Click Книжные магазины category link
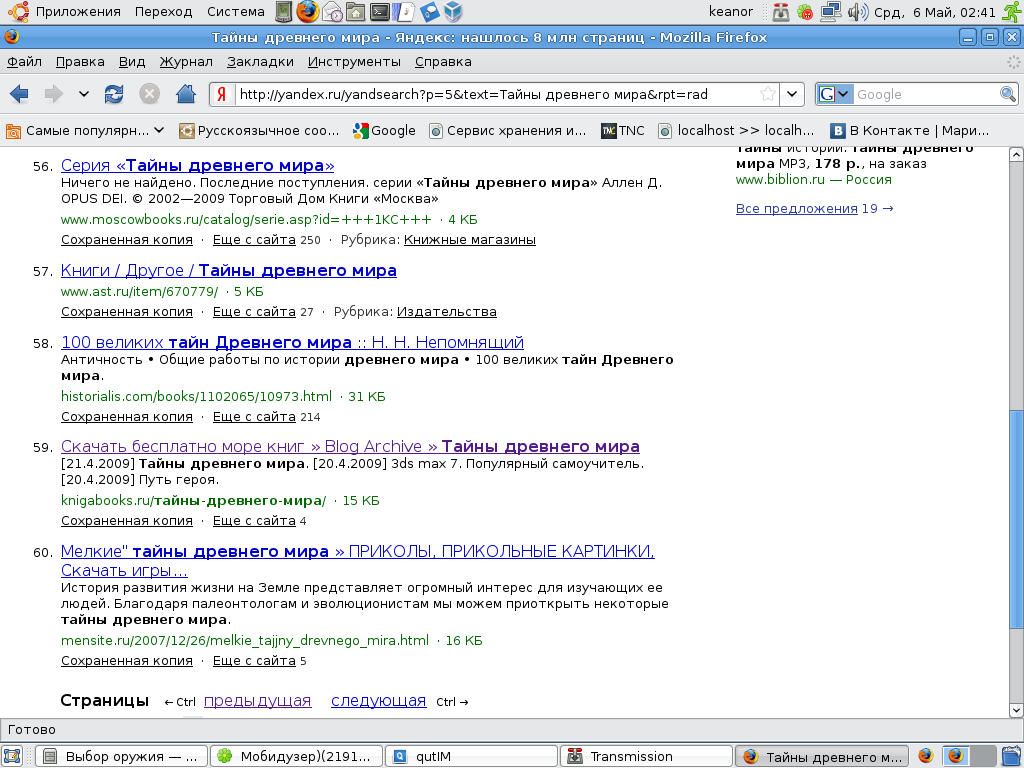 [470, 240]
